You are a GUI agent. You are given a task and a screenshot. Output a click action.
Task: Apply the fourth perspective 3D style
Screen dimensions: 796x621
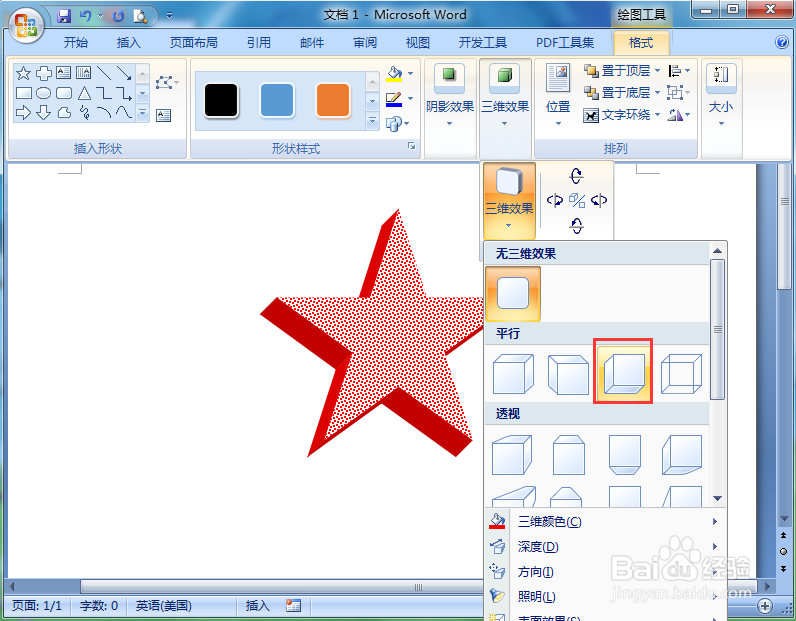pos(682,455)
